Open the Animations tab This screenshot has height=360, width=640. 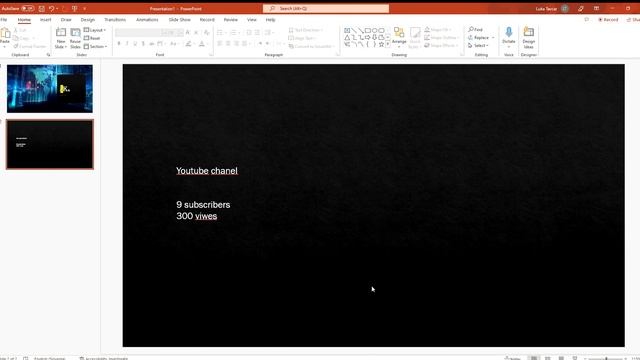point(147,20)
